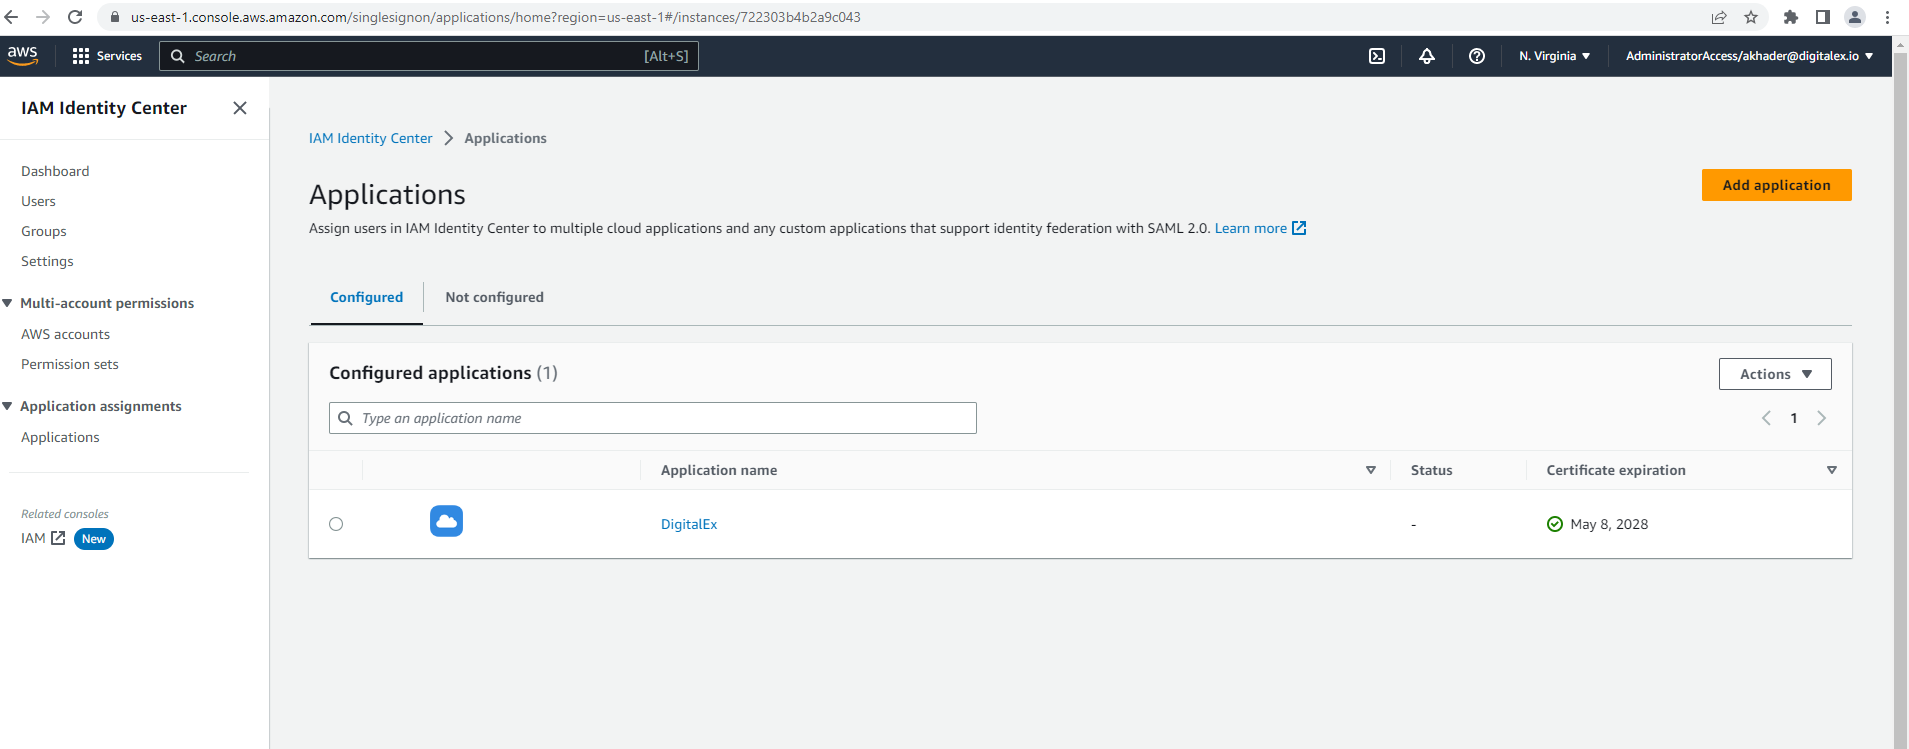
Task: Click the AWS logo home icon
Action: tap(23, 56)
